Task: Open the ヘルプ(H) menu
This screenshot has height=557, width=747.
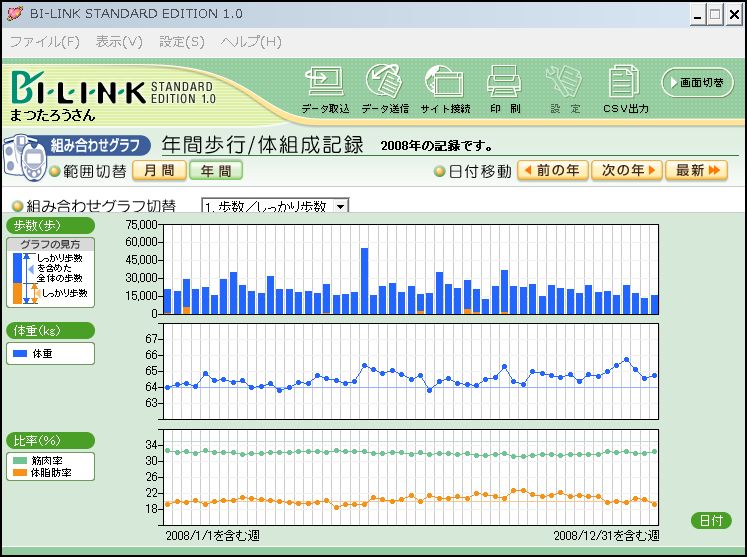Action: pyautogui.click(x=251, y=42)
